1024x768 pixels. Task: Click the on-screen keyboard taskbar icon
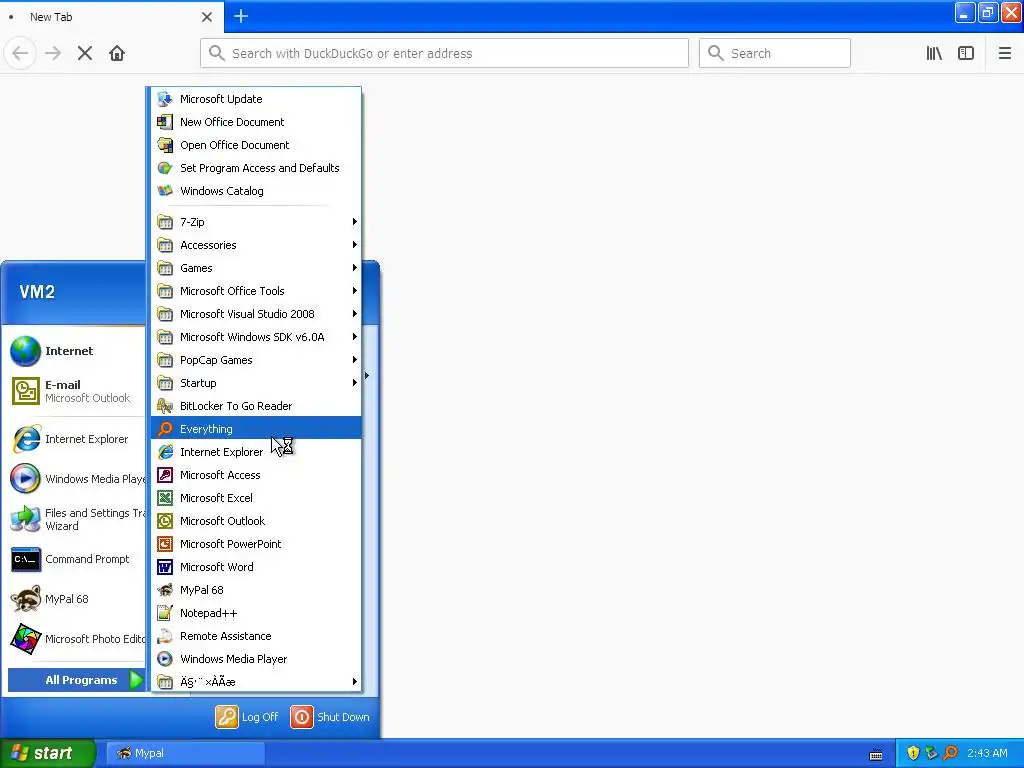(x=876, y=755)
